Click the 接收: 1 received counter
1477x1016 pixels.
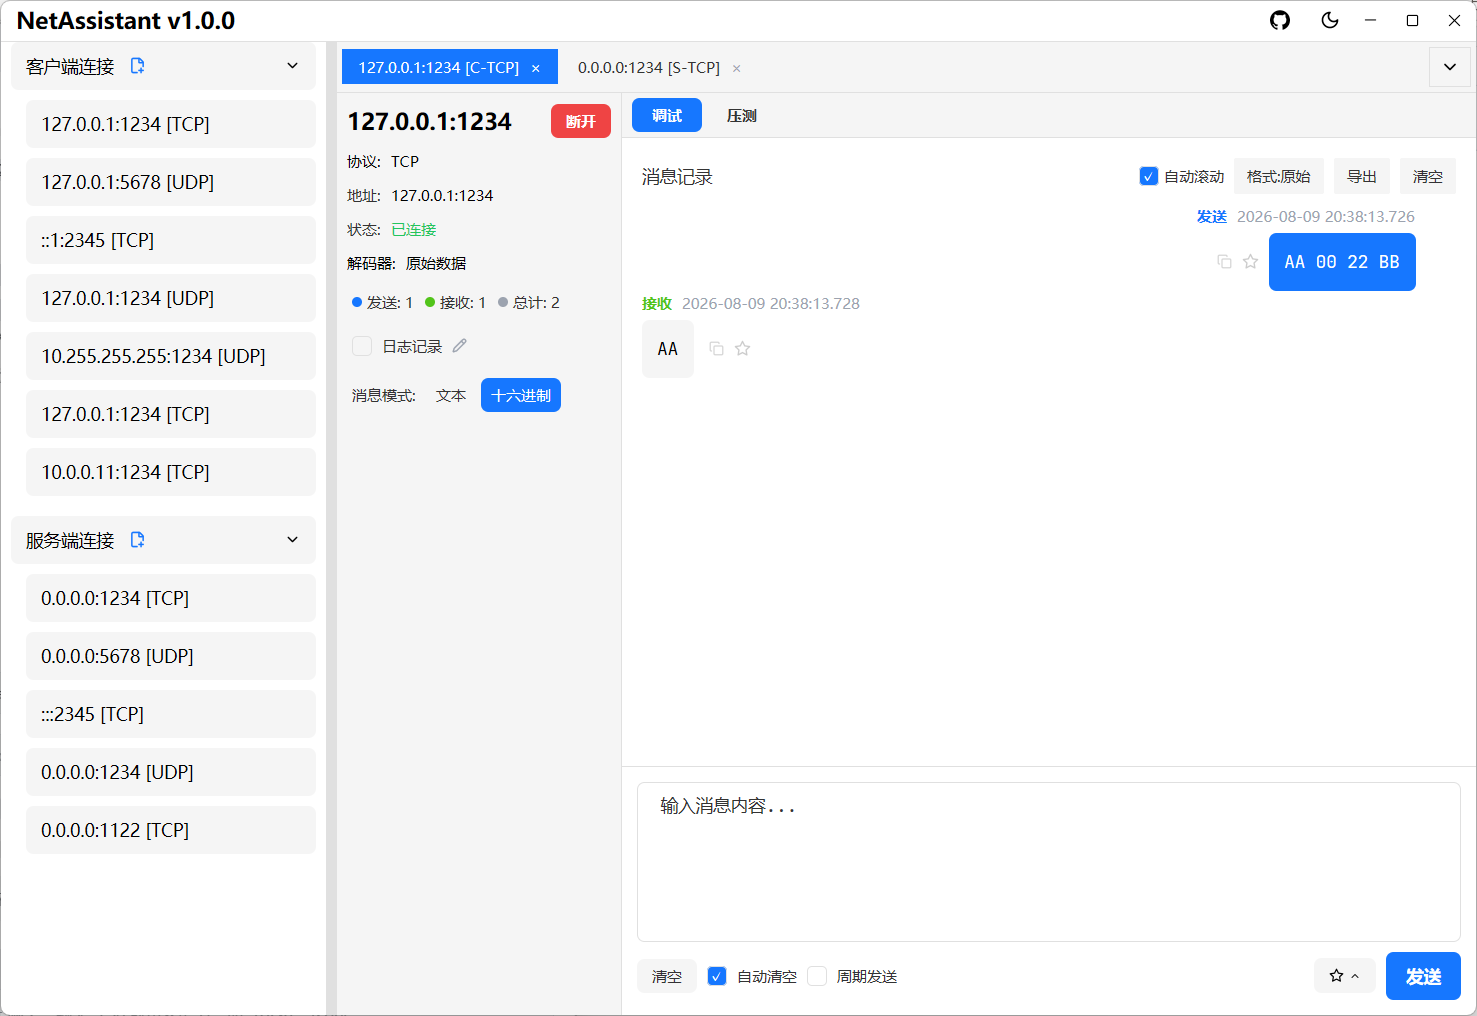click(456, 303)
